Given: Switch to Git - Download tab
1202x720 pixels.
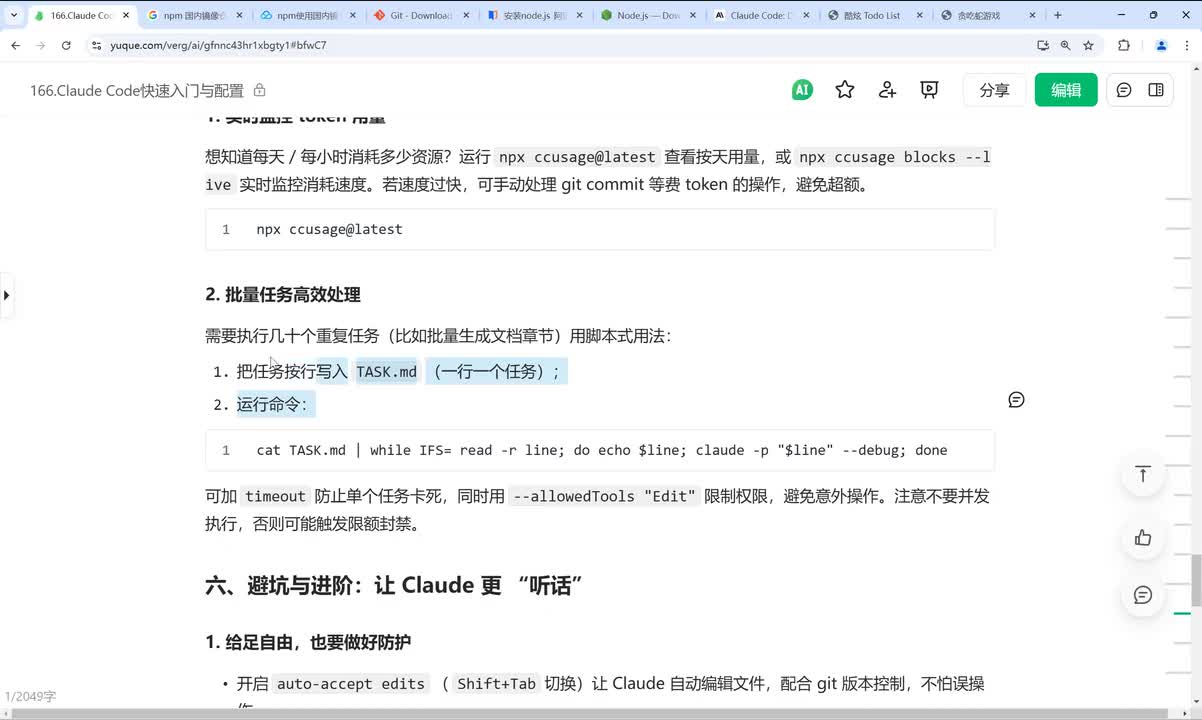Looking at the screenshot, I should pos(420,16).
